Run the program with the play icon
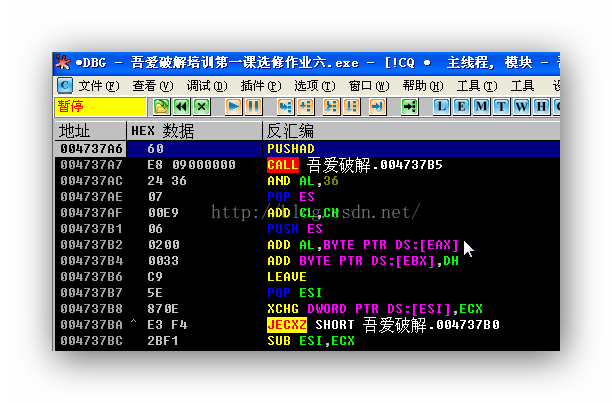Image resolution: width=612 pixels, height=403 pixels. point(233,107)
